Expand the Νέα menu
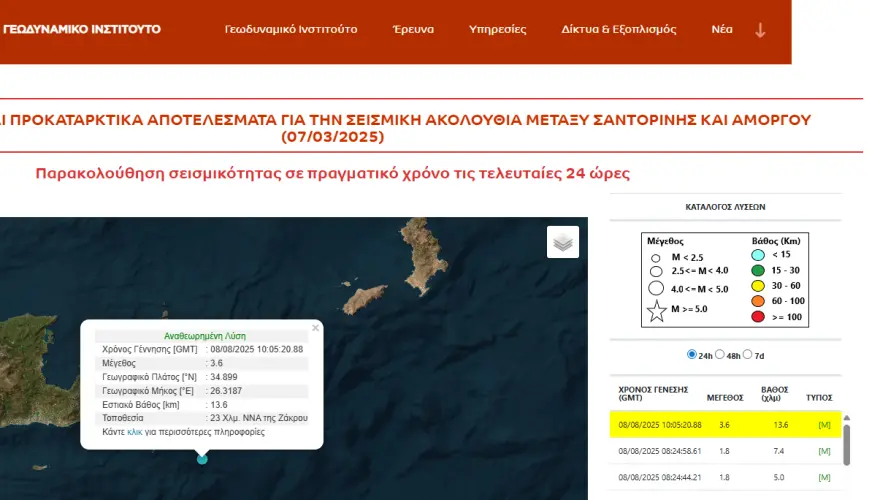The height and width of the screenshot is (500, 880). (x=721, y=29)
